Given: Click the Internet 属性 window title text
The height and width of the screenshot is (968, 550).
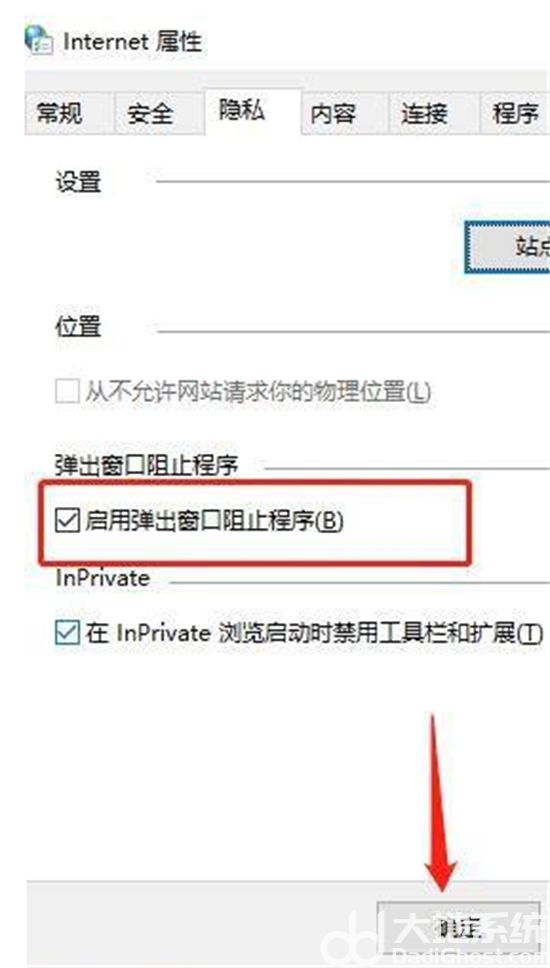Looking at the screenshot, I should point(133,42).
